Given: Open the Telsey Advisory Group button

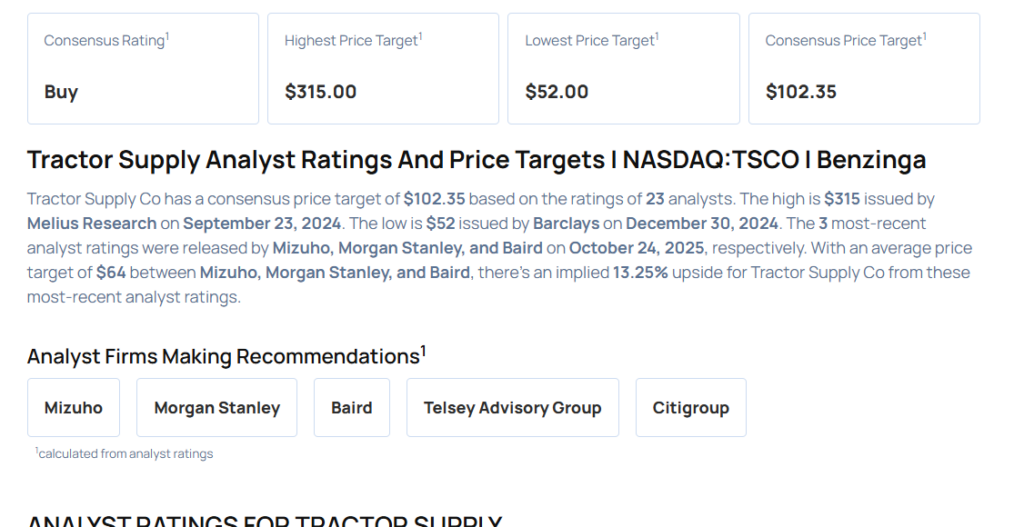Looking at the screenshot, I should 512,408.
